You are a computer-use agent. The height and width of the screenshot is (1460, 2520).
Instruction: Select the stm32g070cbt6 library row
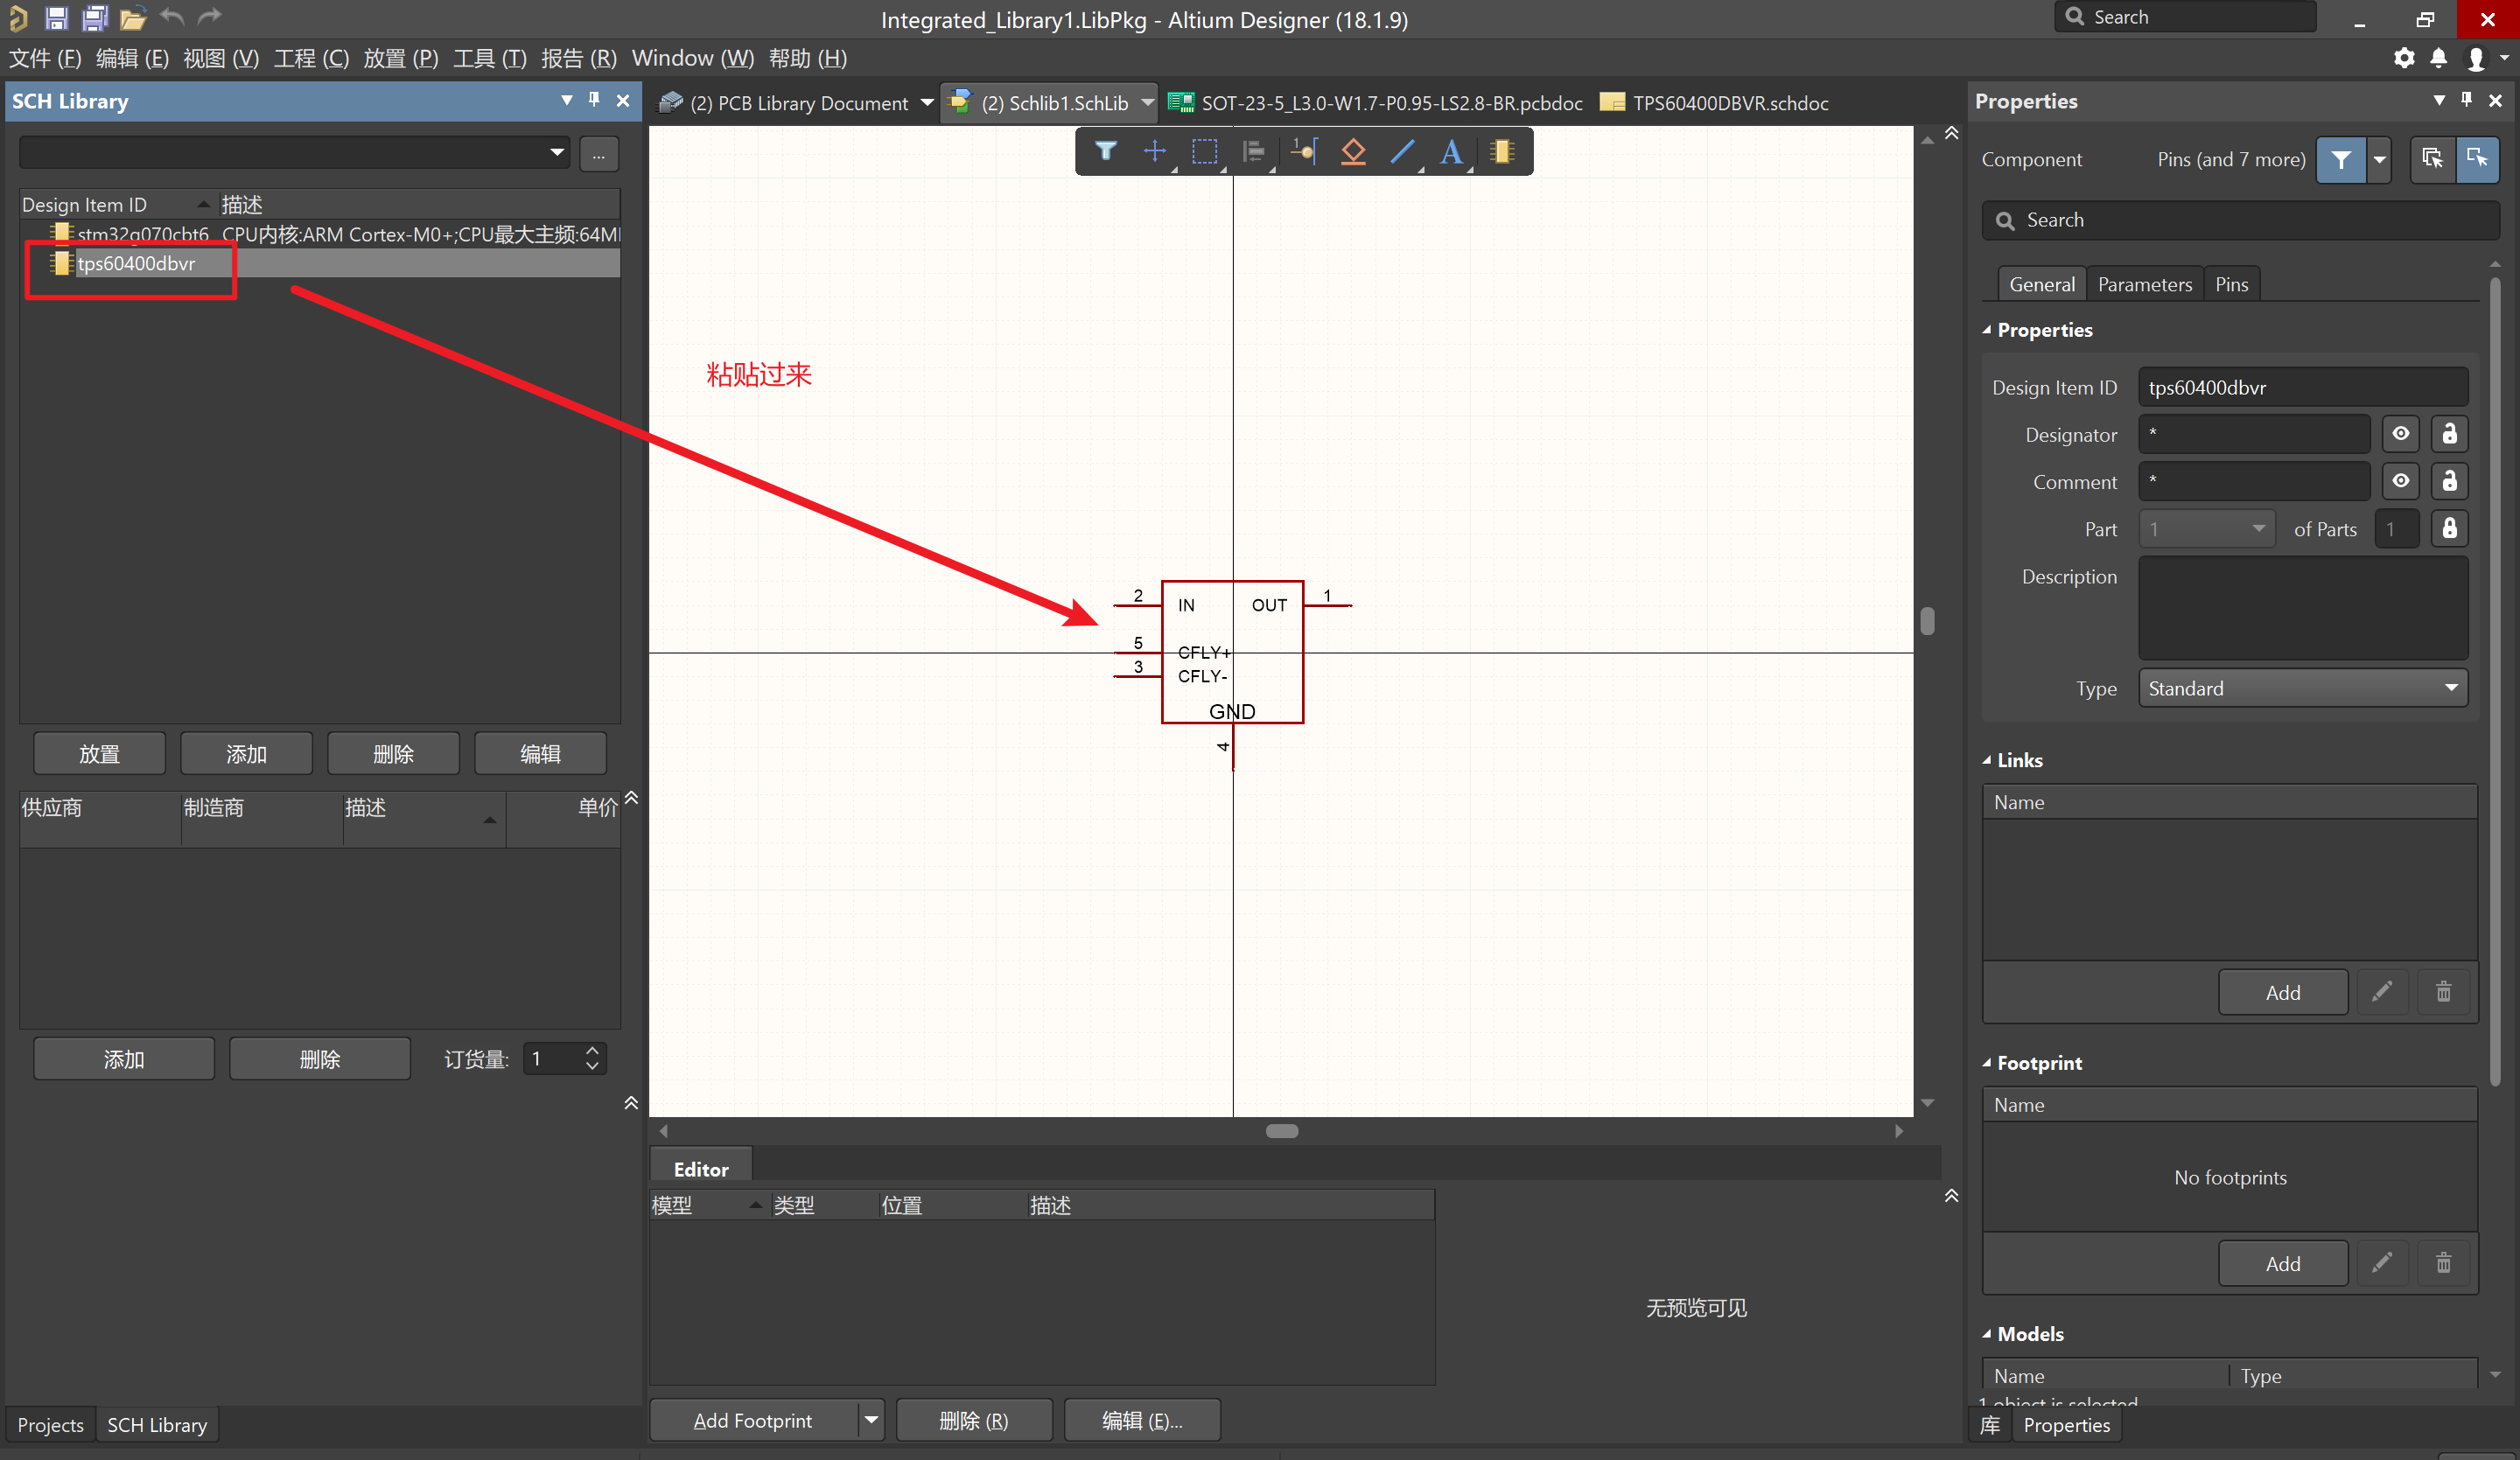pos(320,234)
